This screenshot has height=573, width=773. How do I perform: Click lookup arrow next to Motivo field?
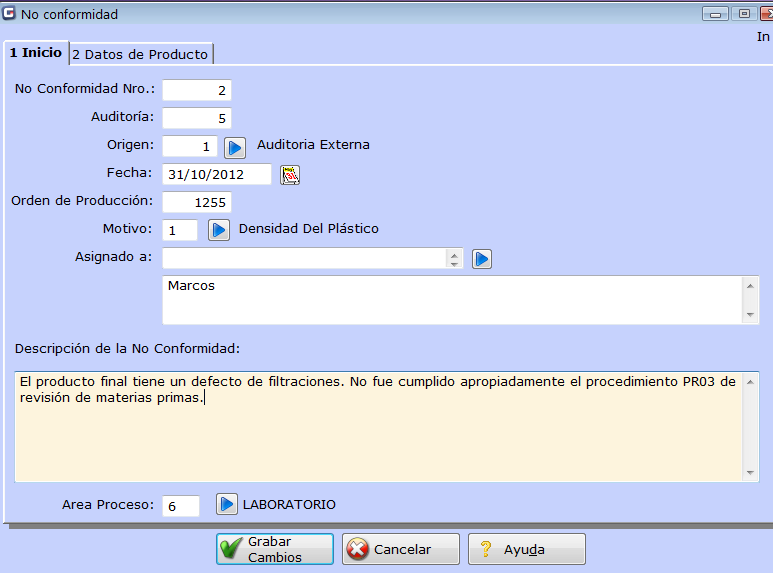[x=218, y=230]
